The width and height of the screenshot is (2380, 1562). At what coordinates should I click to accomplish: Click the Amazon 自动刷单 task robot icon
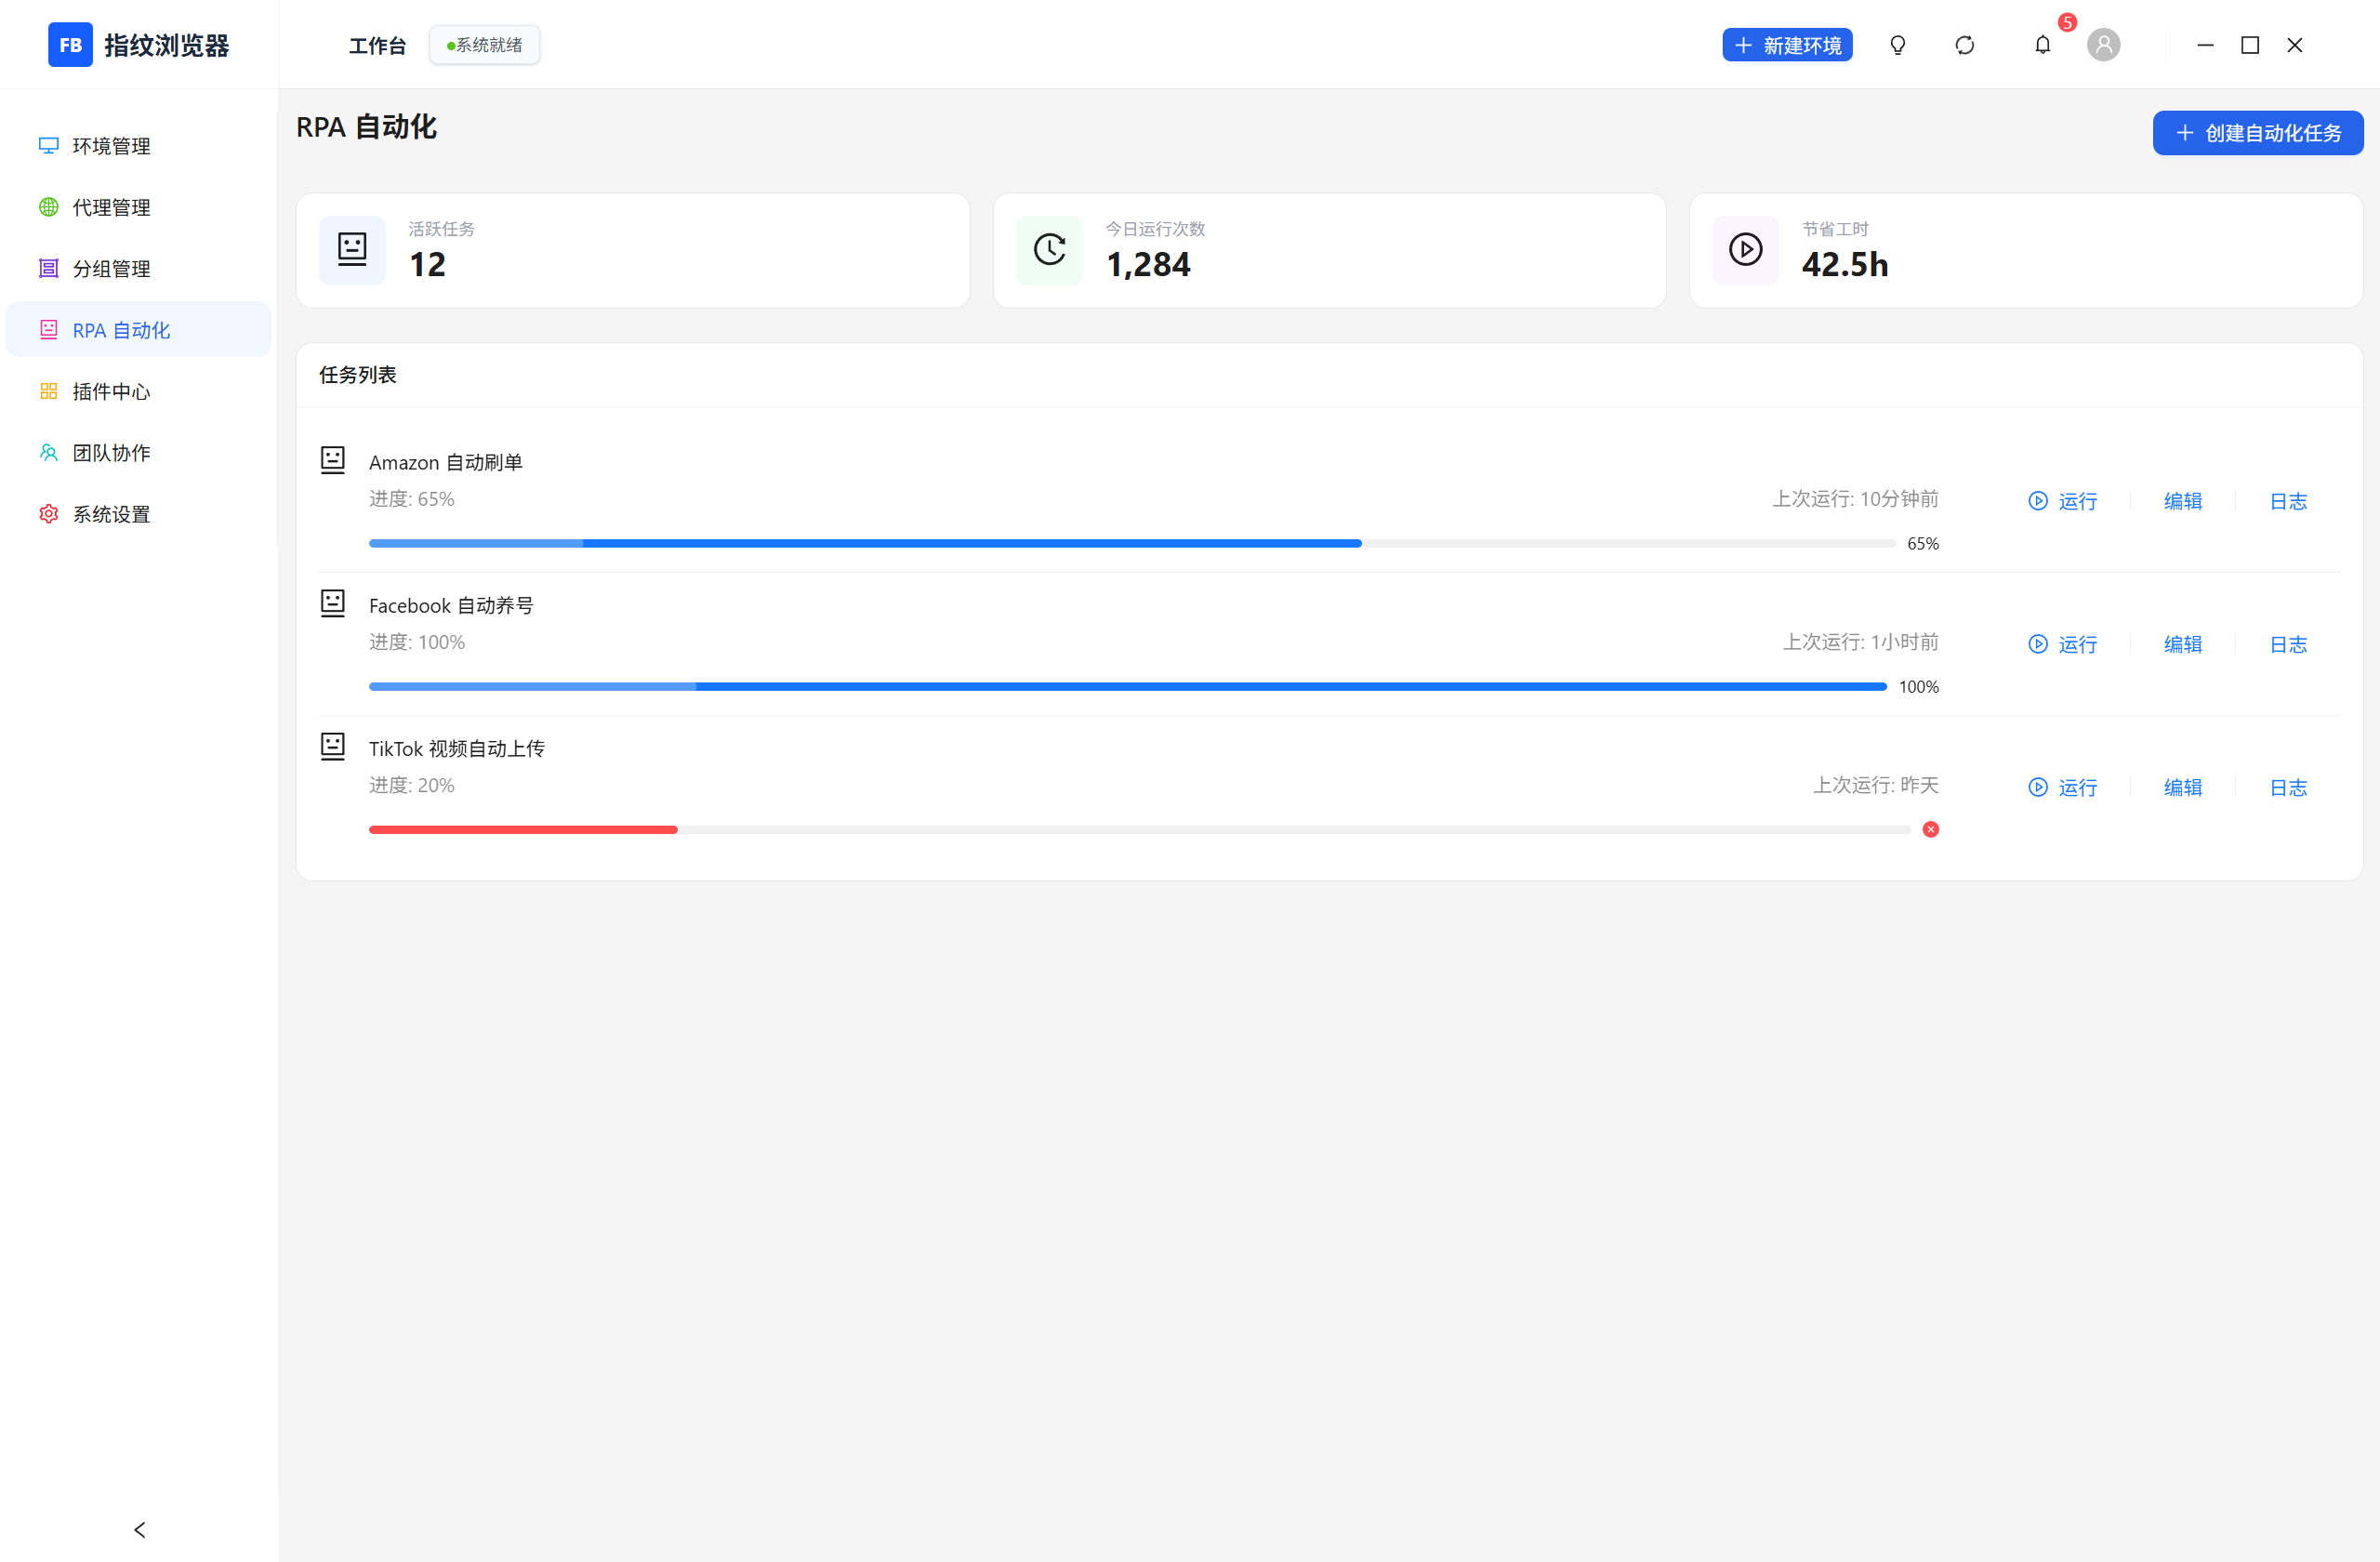pos(332,460)
